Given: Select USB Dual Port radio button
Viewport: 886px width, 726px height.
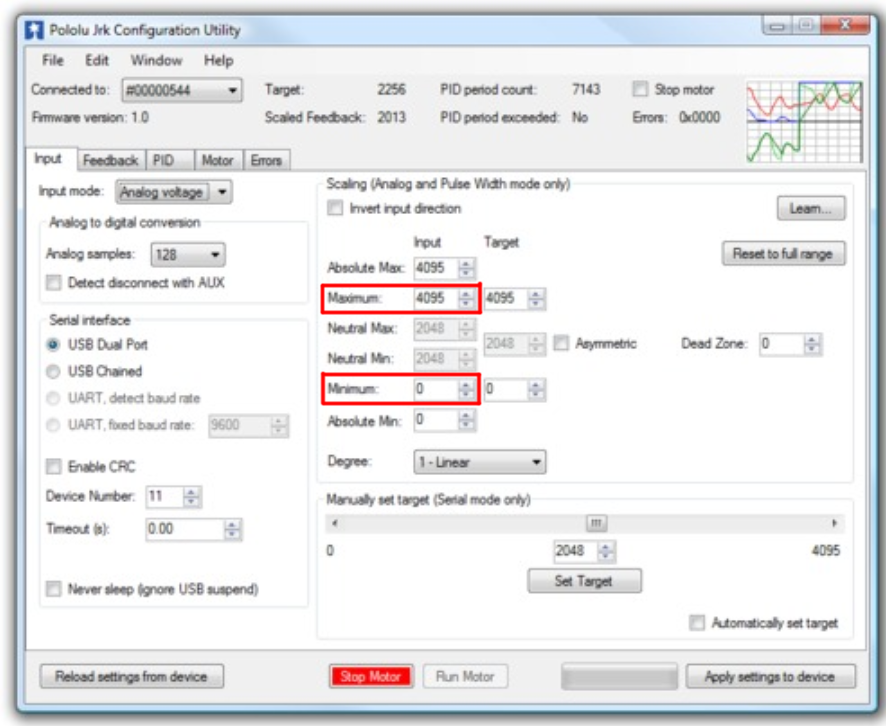Looking at the screenshot, I should 53,345.
